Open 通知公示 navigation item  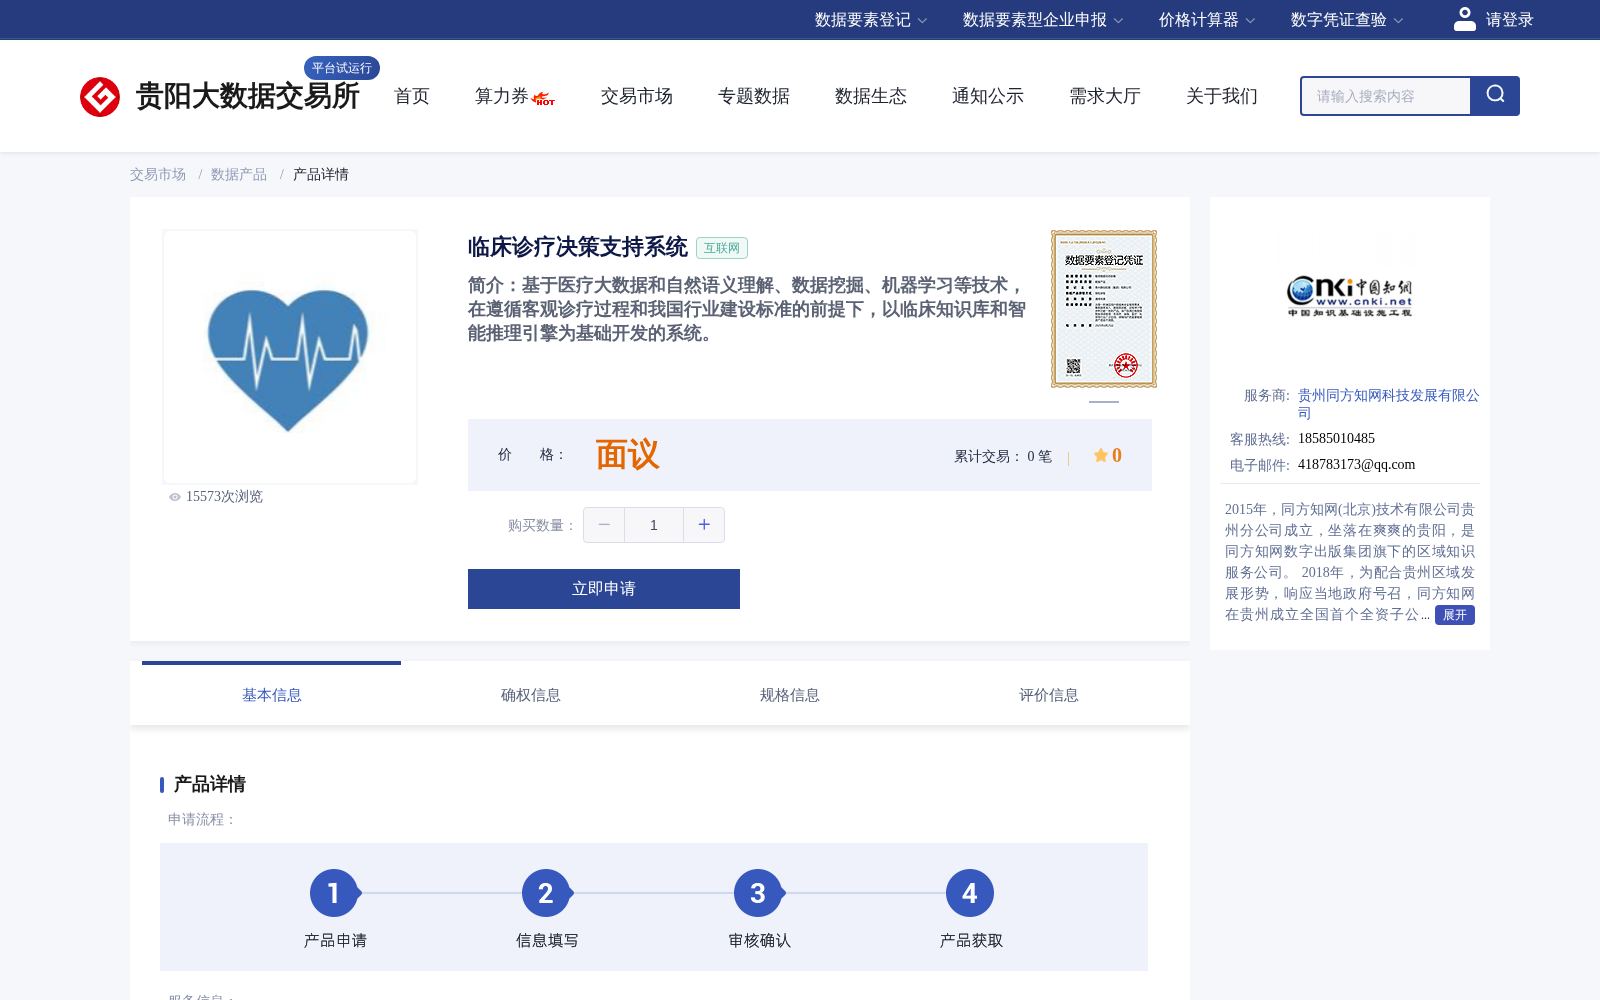point(988,96)
